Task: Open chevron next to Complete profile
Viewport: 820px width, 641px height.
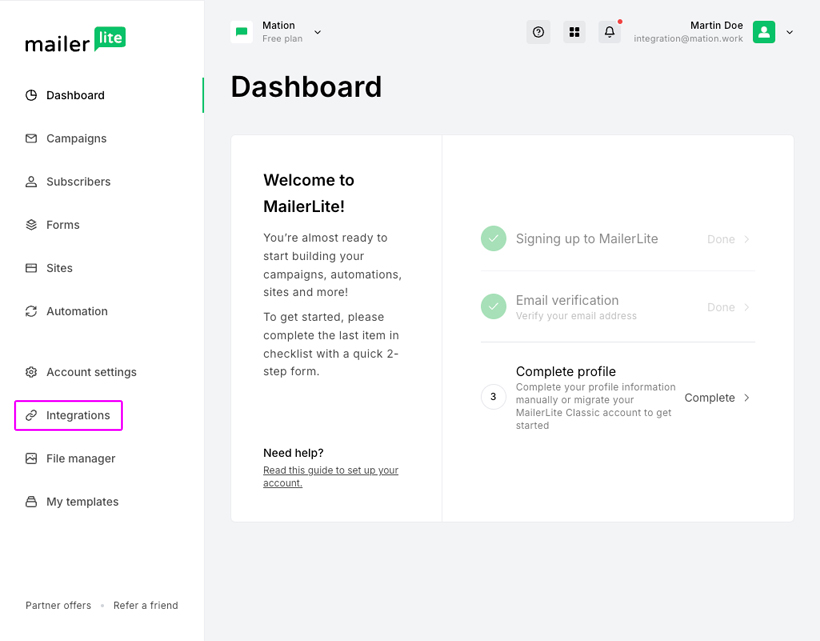Action: coord(747,397)
